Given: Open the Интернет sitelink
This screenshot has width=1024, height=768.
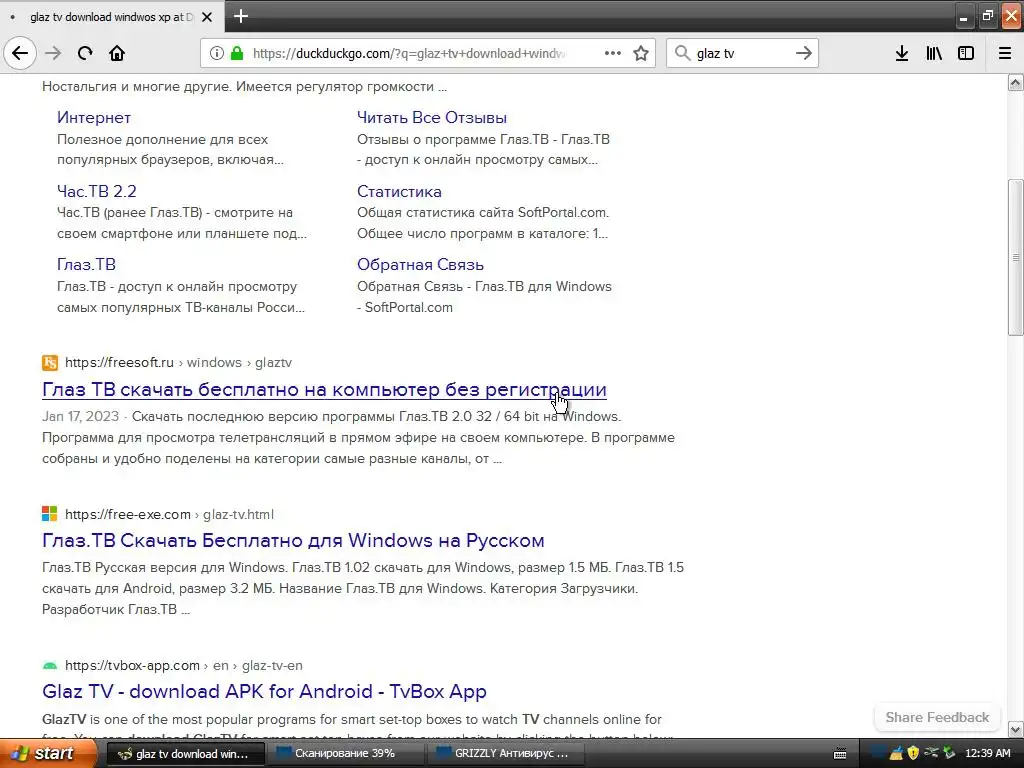Looking at the screenshot, I should pos(94,118).
